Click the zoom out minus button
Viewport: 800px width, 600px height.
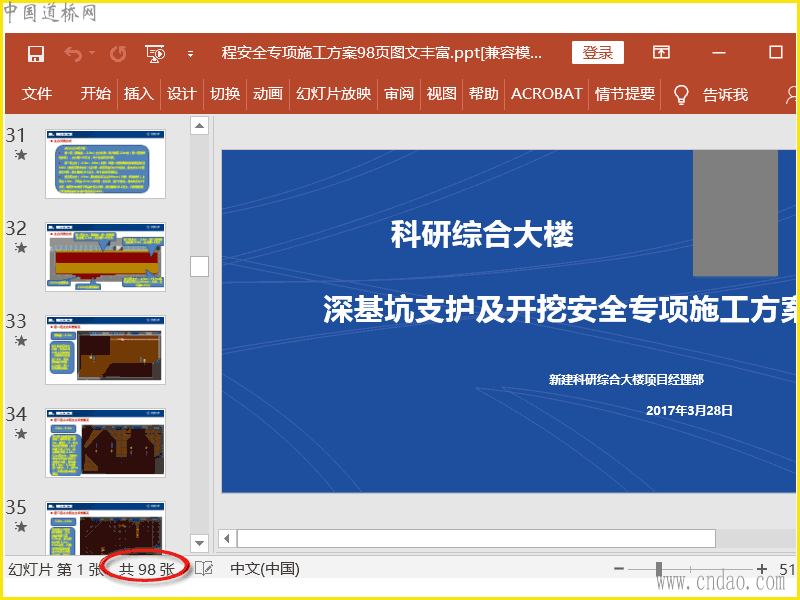[x=619, y=568]
